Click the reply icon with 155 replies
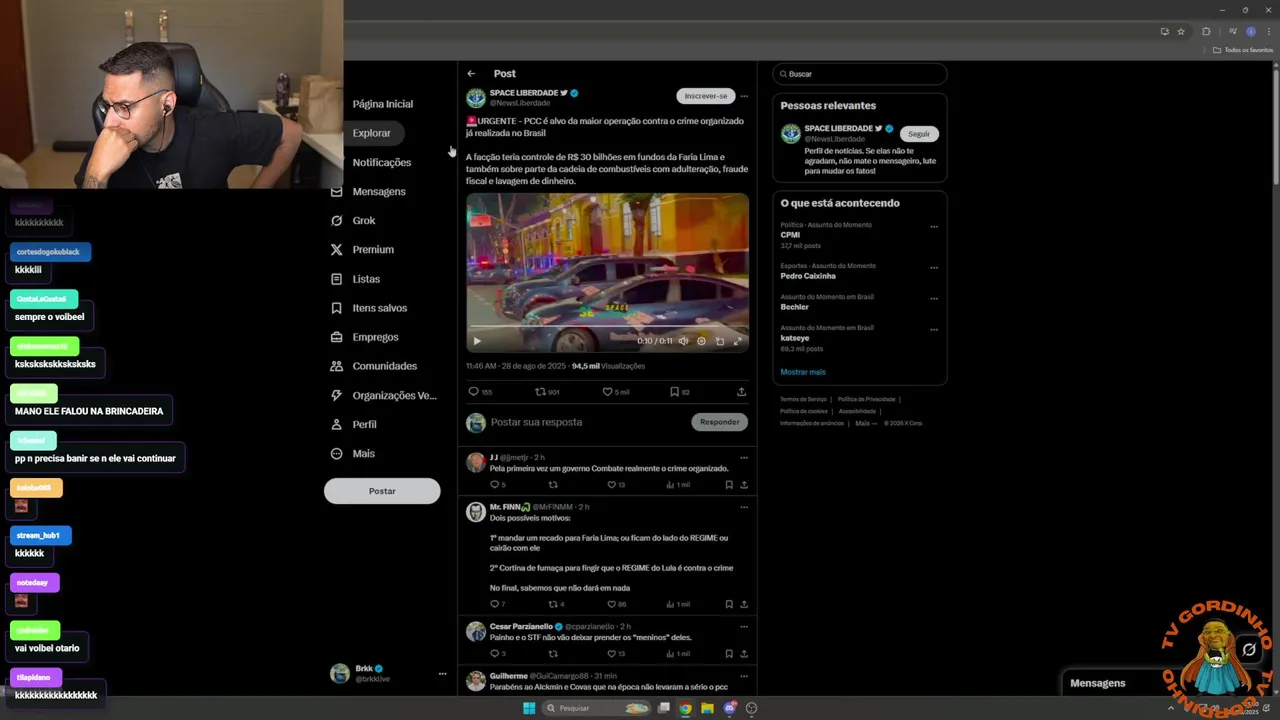 click(x=474, y=392)
